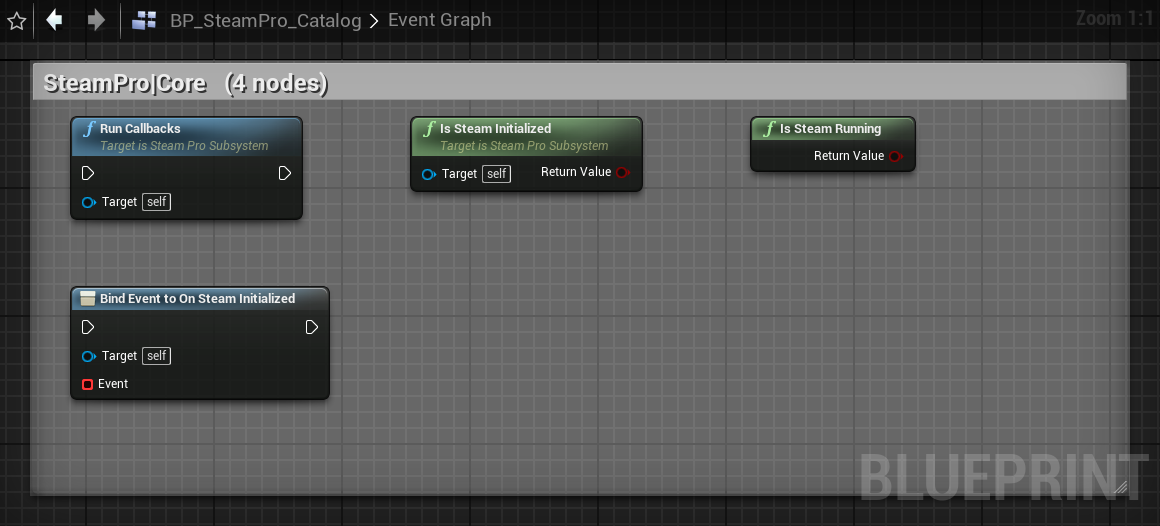
Task: Click function icon on Is Steam Initialized
Action: click(428, 129)
